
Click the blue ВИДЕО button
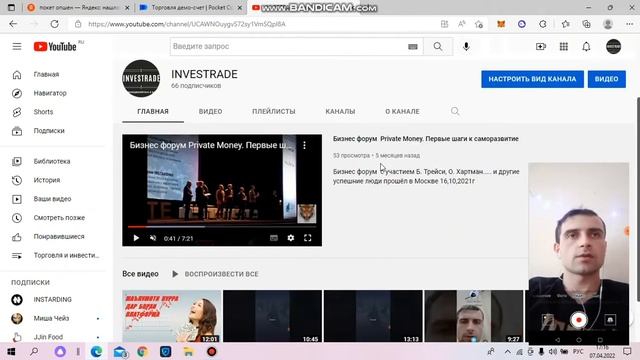(x=607, y=79)
